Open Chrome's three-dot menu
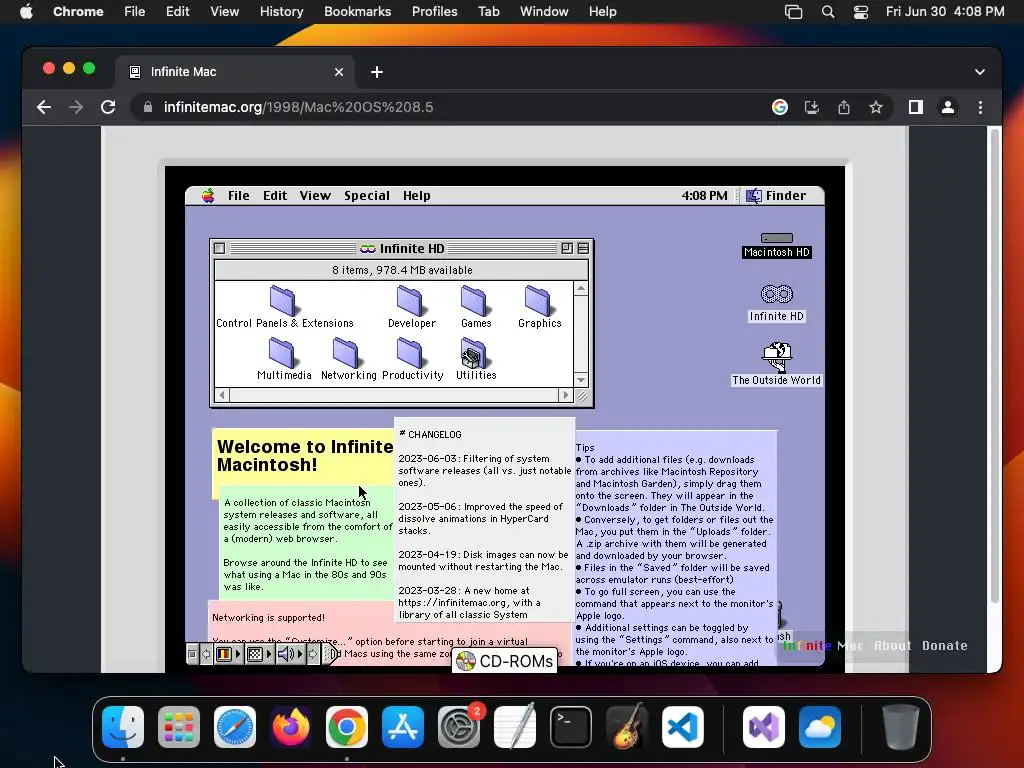This screenshot has width=1024, height=768. pyautogui.click(x=980, y=107)
